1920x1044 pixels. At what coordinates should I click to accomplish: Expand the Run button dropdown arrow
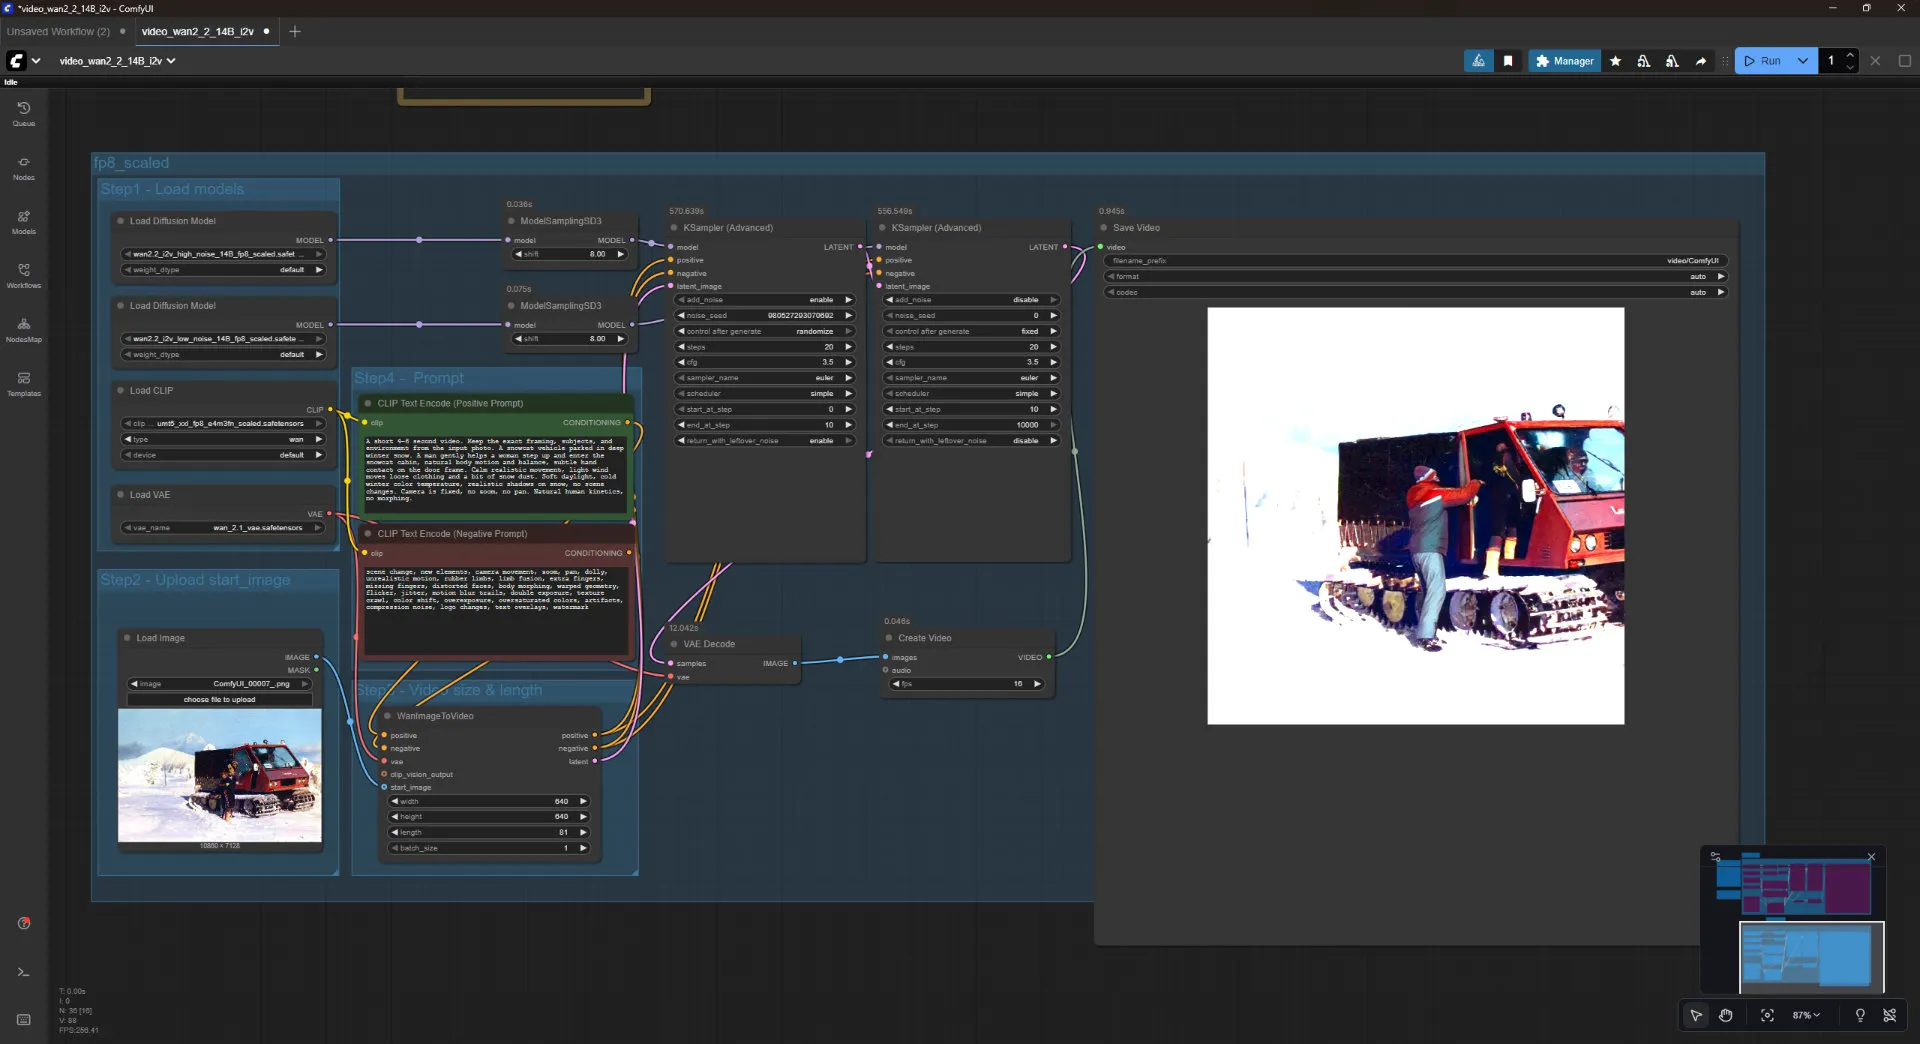[x=1802, y=61]
